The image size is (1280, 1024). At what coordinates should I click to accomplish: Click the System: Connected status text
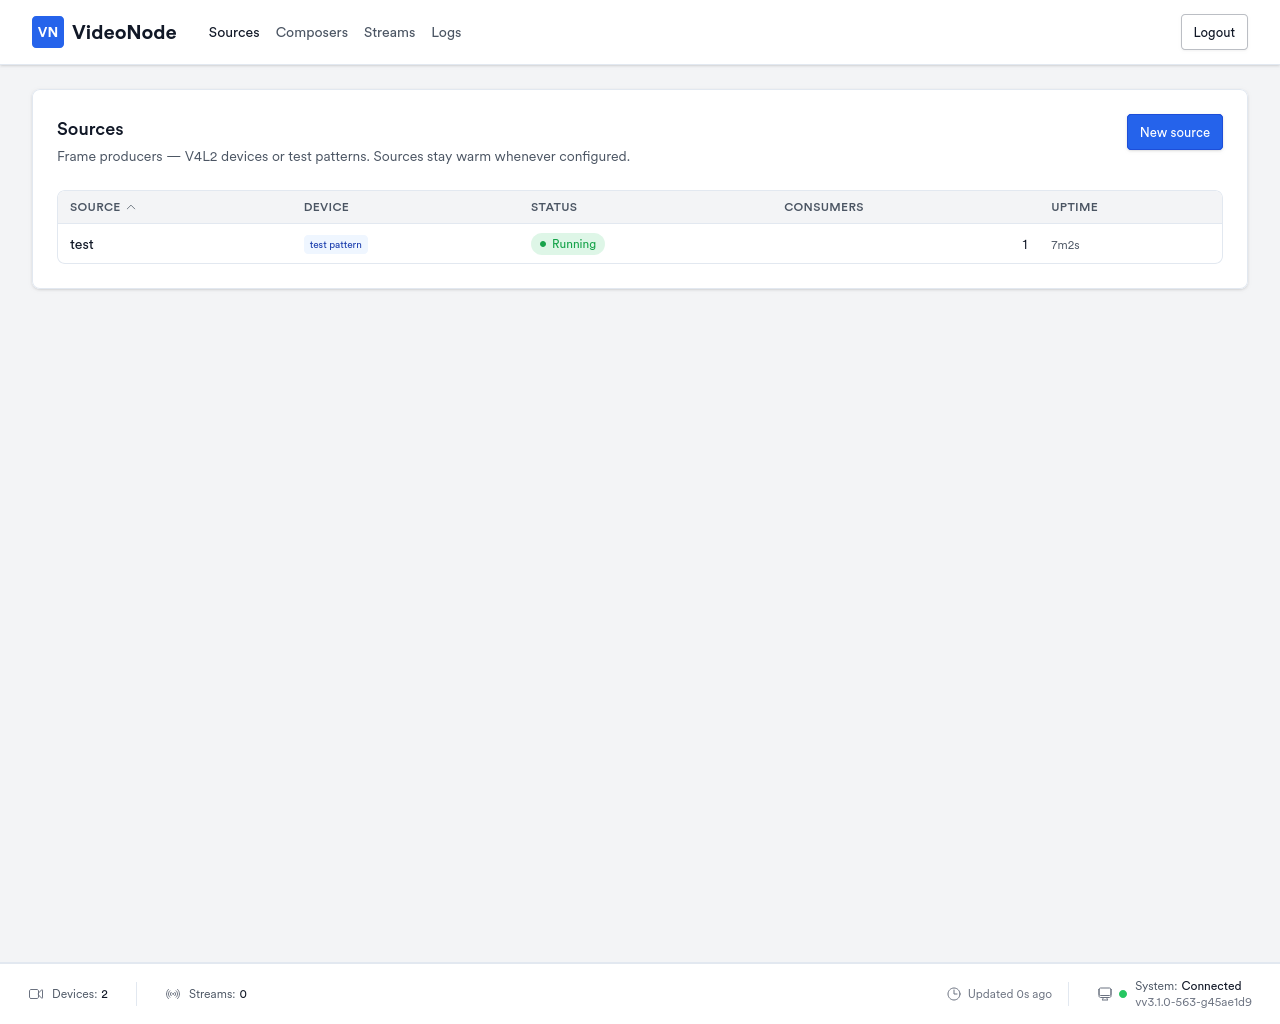[1188, 986]
